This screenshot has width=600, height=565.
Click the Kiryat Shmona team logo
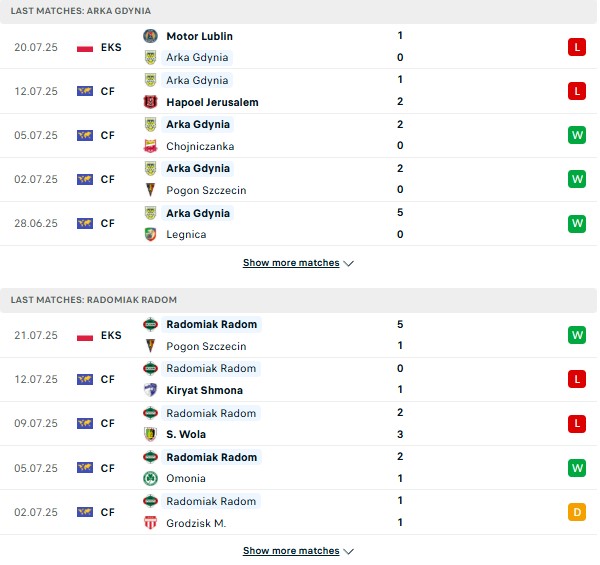pyautogui.click(x=150, y=390)
